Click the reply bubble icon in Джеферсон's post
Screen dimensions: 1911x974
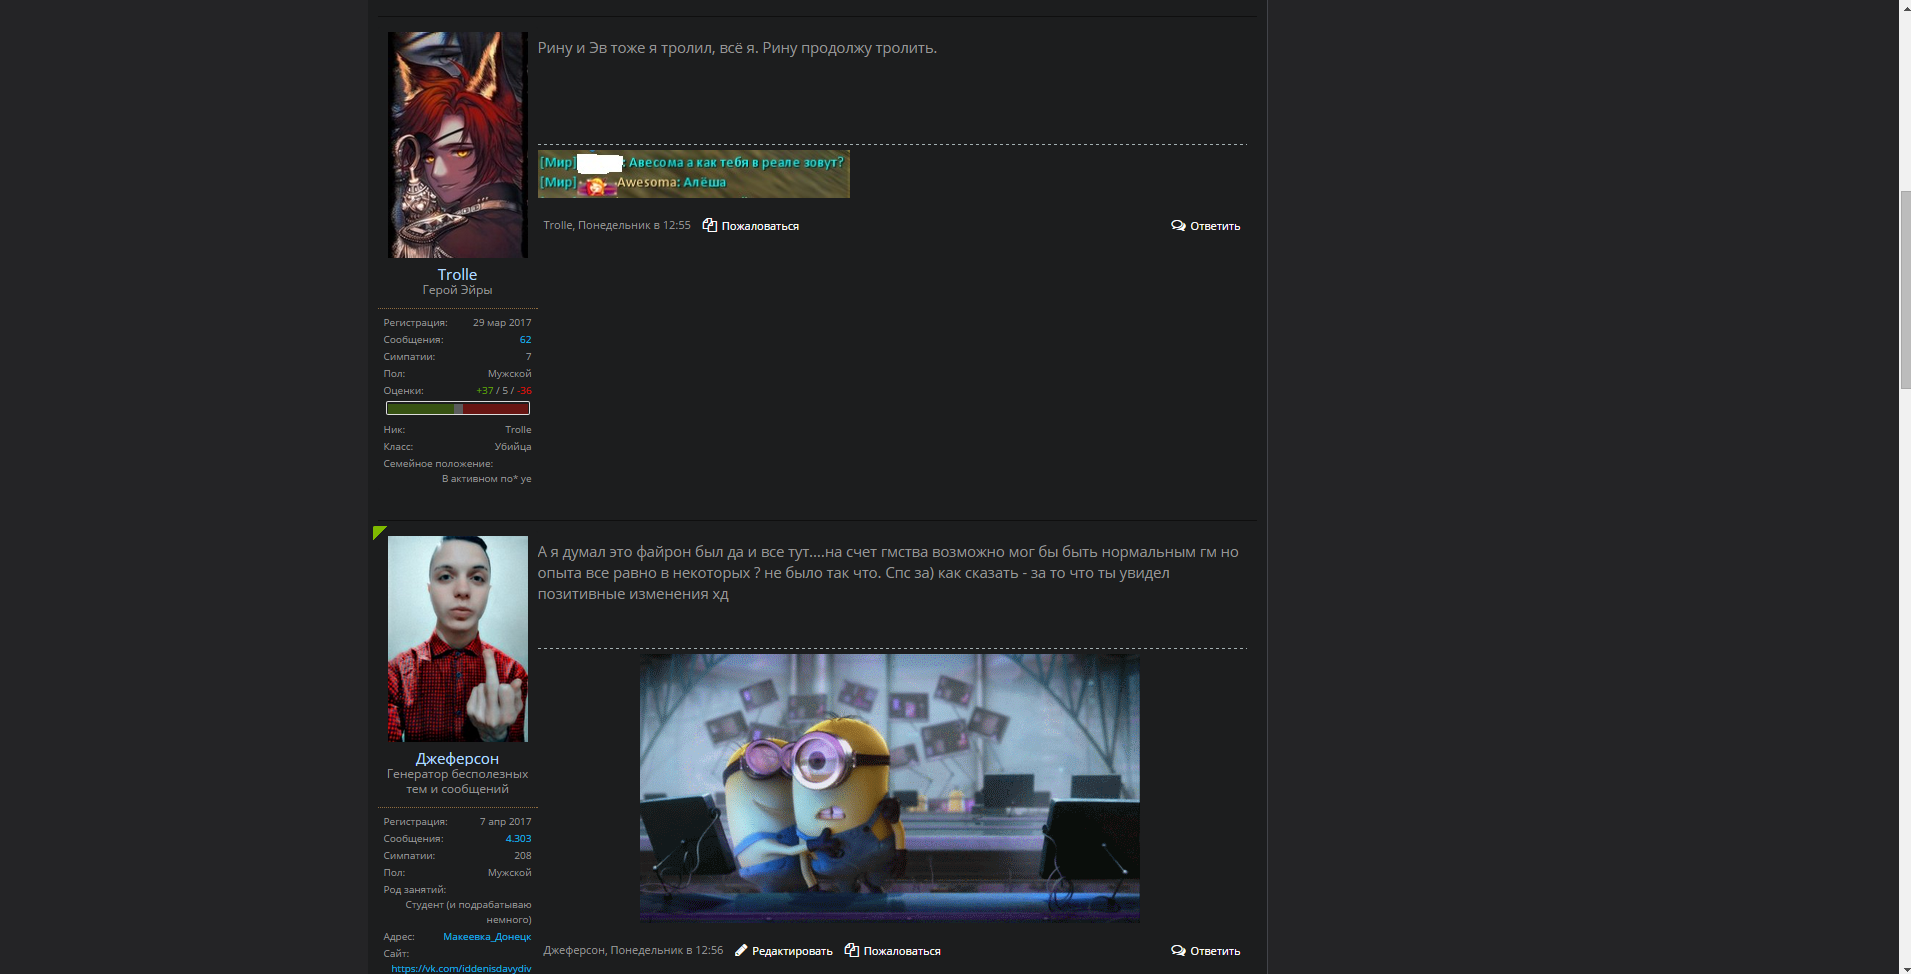(1178, 950)
